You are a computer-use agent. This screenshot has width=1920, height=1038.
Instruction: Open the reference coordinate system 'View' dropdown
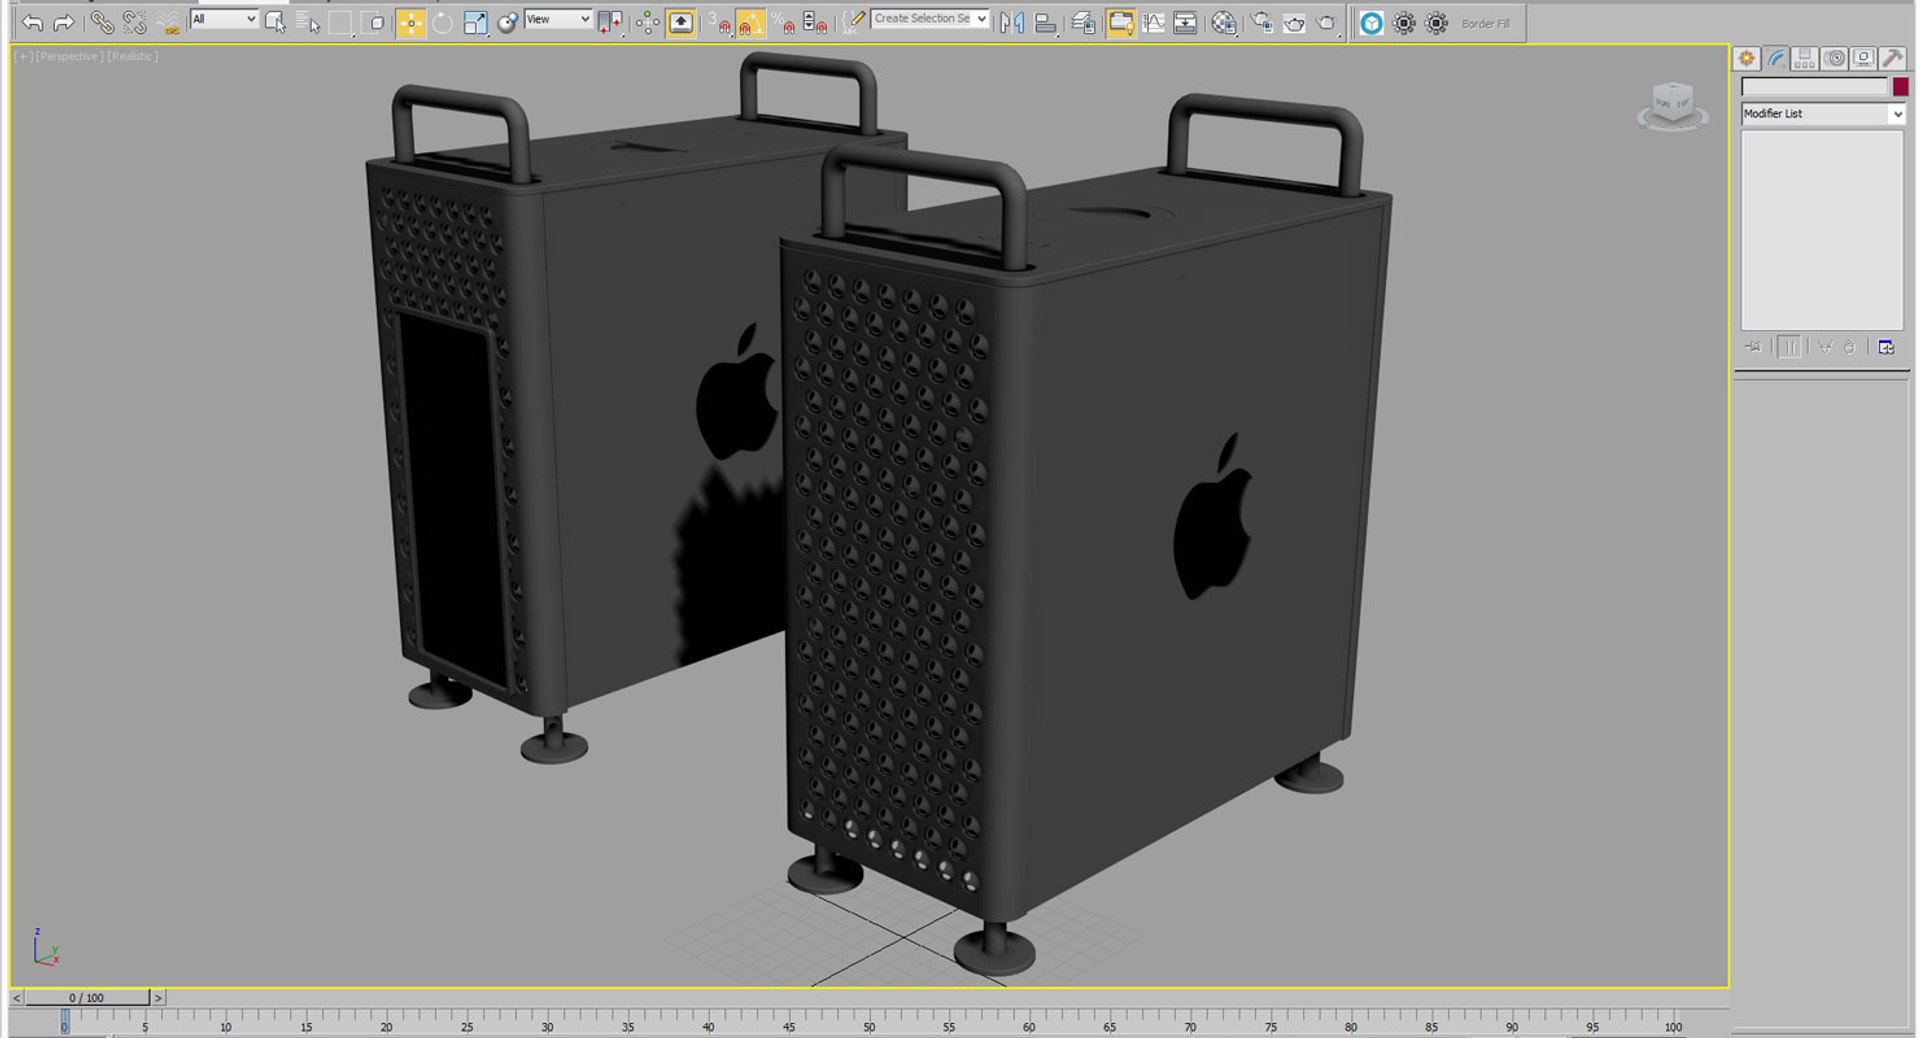pyautogui.click(x=558, y=19)
